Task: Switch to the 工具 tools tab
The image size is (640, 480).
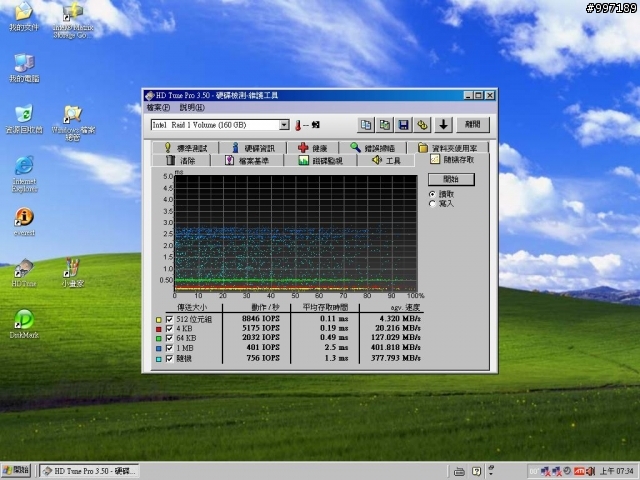Action: click(x=386, y=160)
